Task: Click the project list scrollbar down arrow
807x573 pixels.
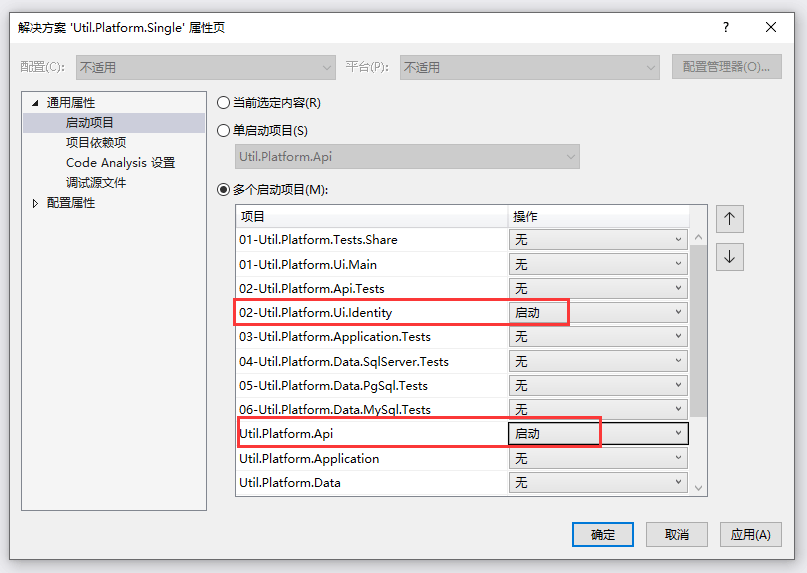Action: [x=698, y=488]
